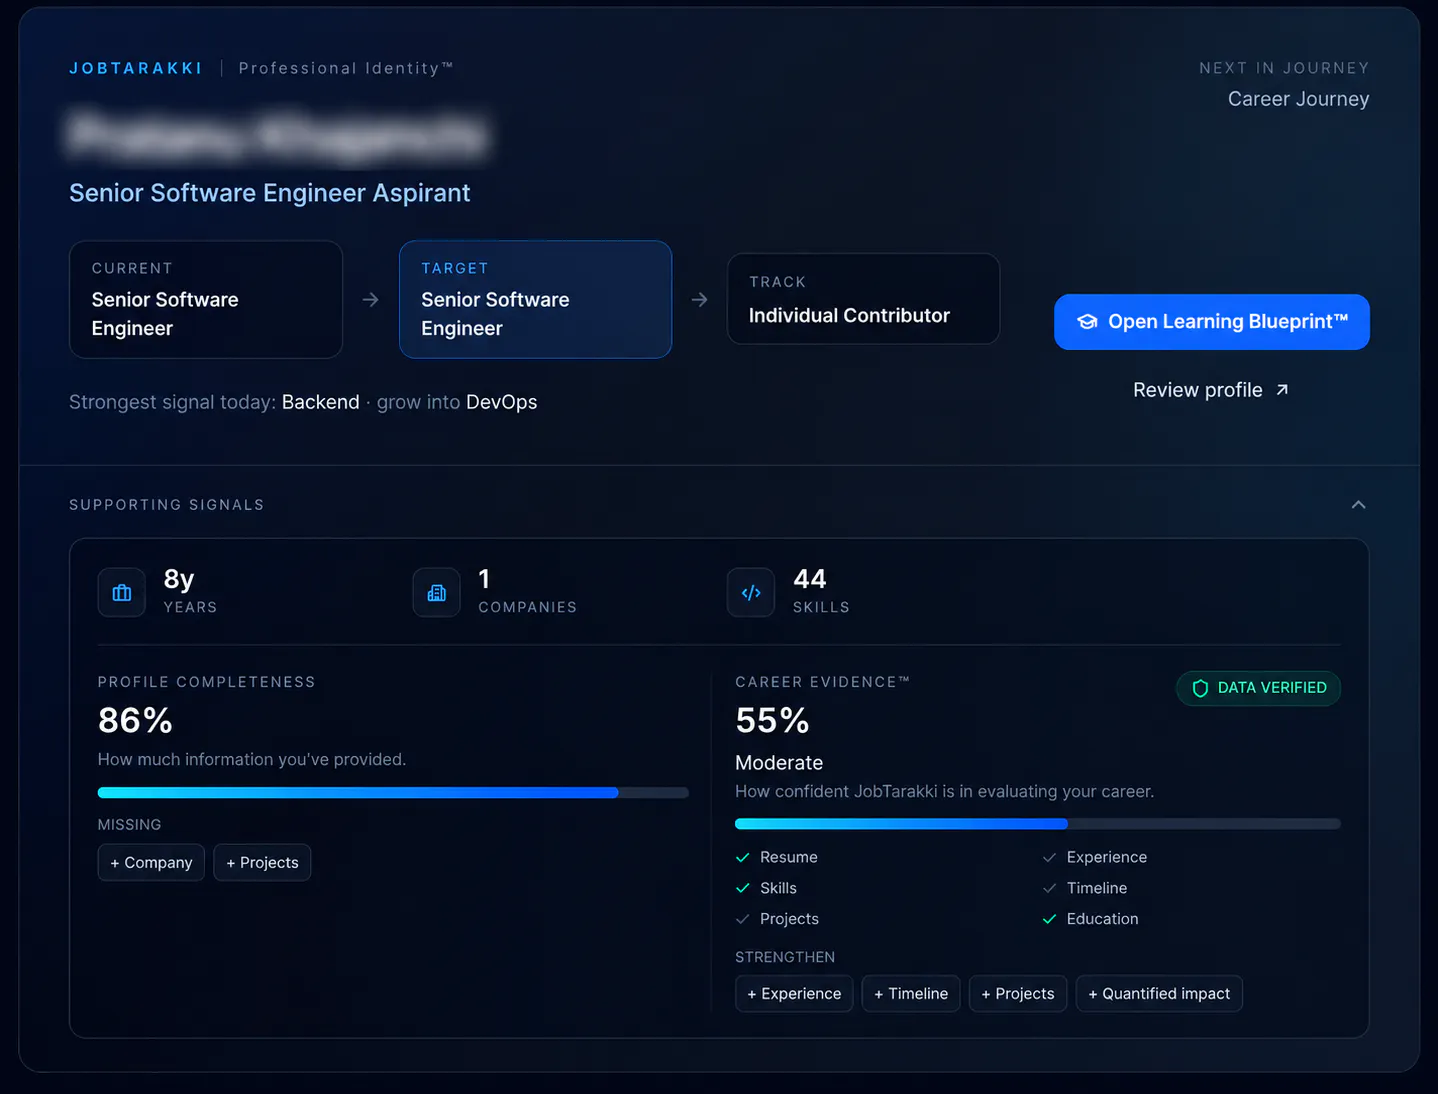Viewport: 1438px width, 1094px height.
Task: Select the Target Senior Software Engineer card
Action: click(x=535, y=299)
